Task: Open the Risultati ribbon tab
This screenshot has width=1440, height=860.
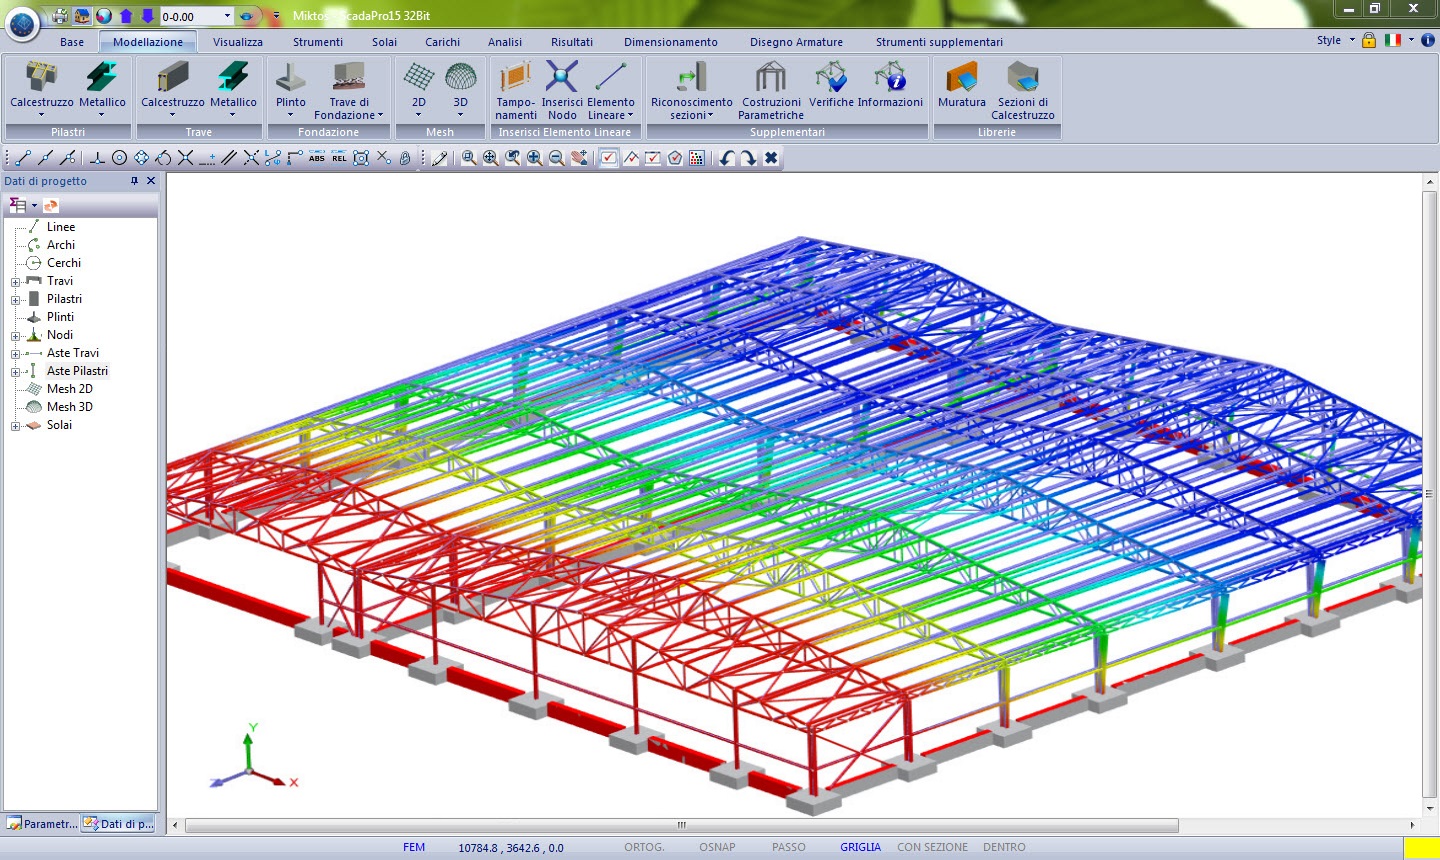Action: (x=571, y=42)
